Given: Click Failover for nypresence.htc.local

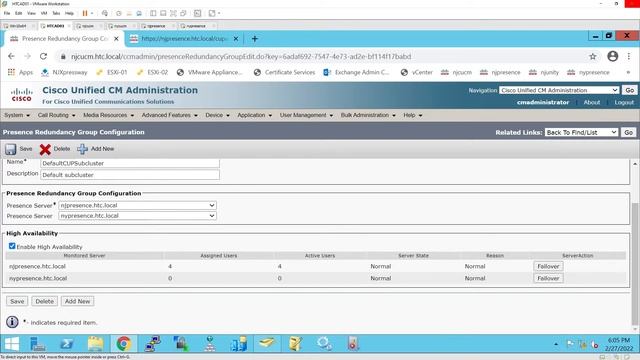Looking at the screenshot, I should tap(548, 278).
